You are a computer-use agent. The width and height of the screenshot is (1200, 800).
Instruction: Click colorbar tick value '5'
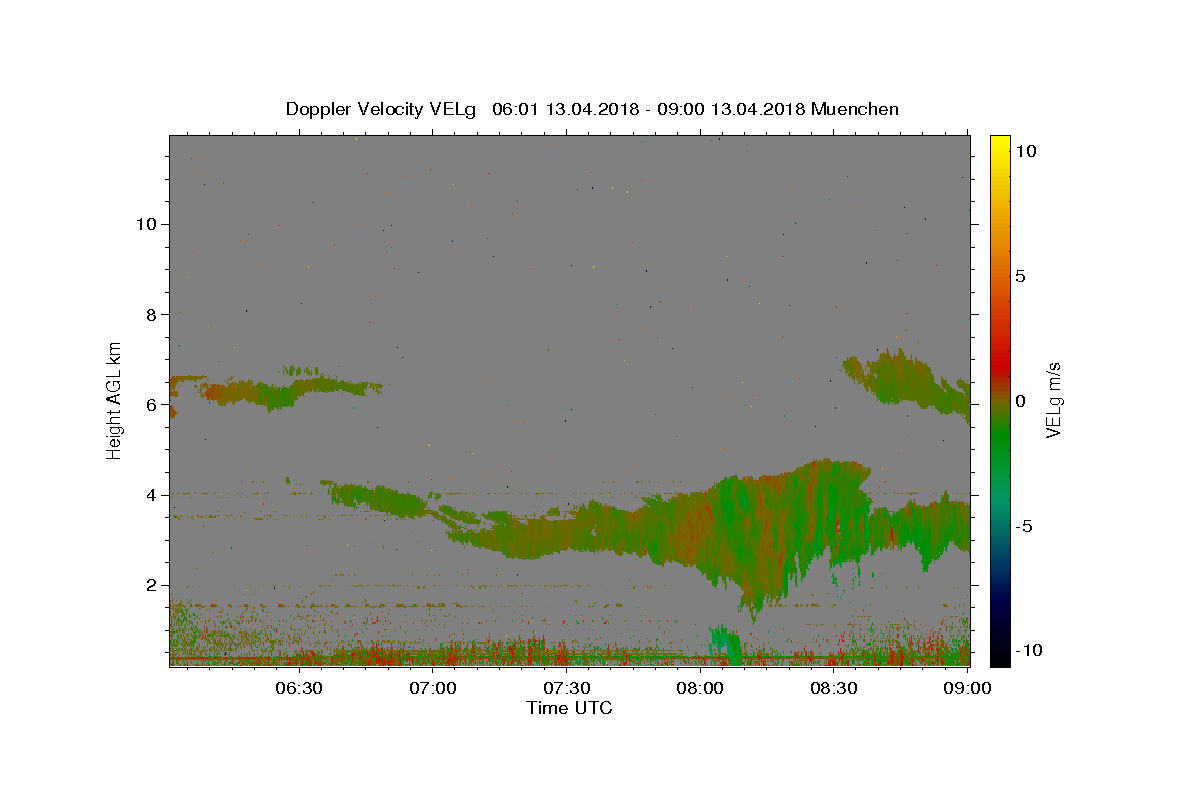[x=1020, y=276]
